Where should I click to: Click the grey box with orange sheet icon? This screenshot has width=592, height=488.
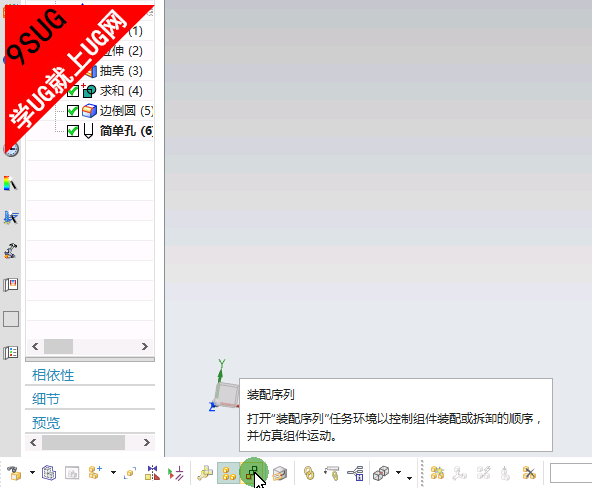click(280, 473)
